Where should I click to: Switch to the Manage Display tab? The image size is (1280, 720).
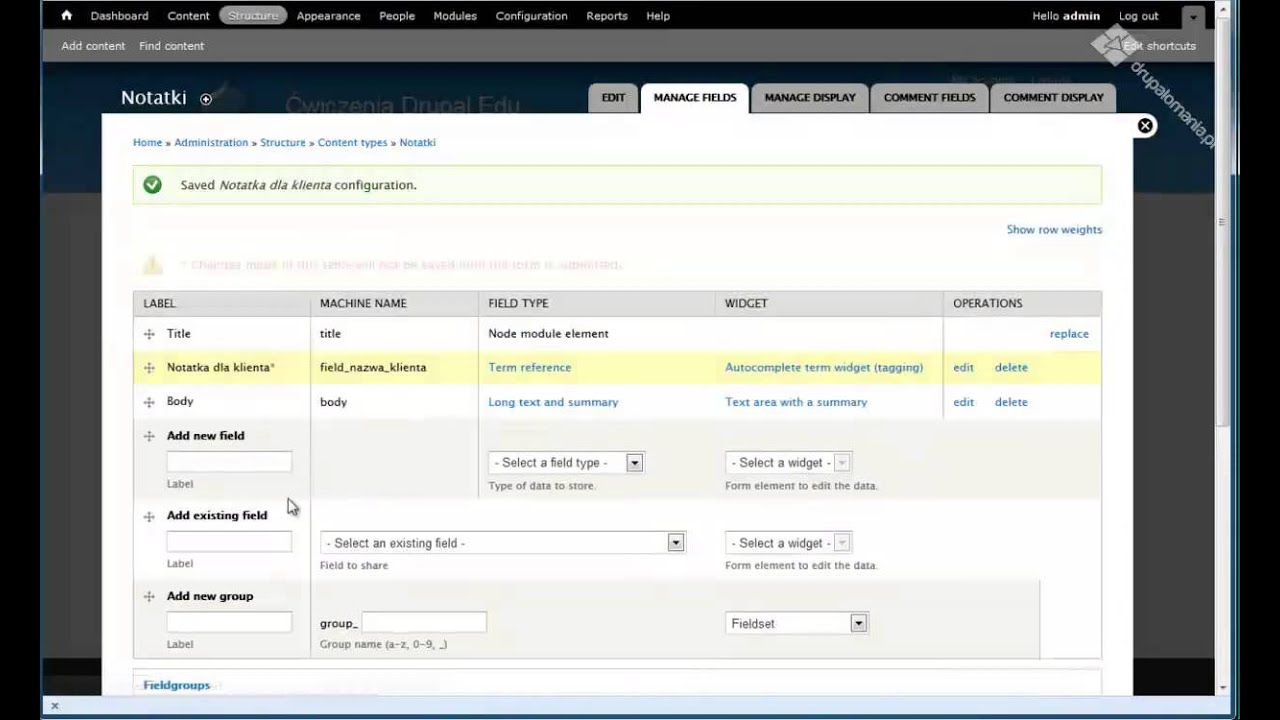pyautogui.click(x=810, y=98)
